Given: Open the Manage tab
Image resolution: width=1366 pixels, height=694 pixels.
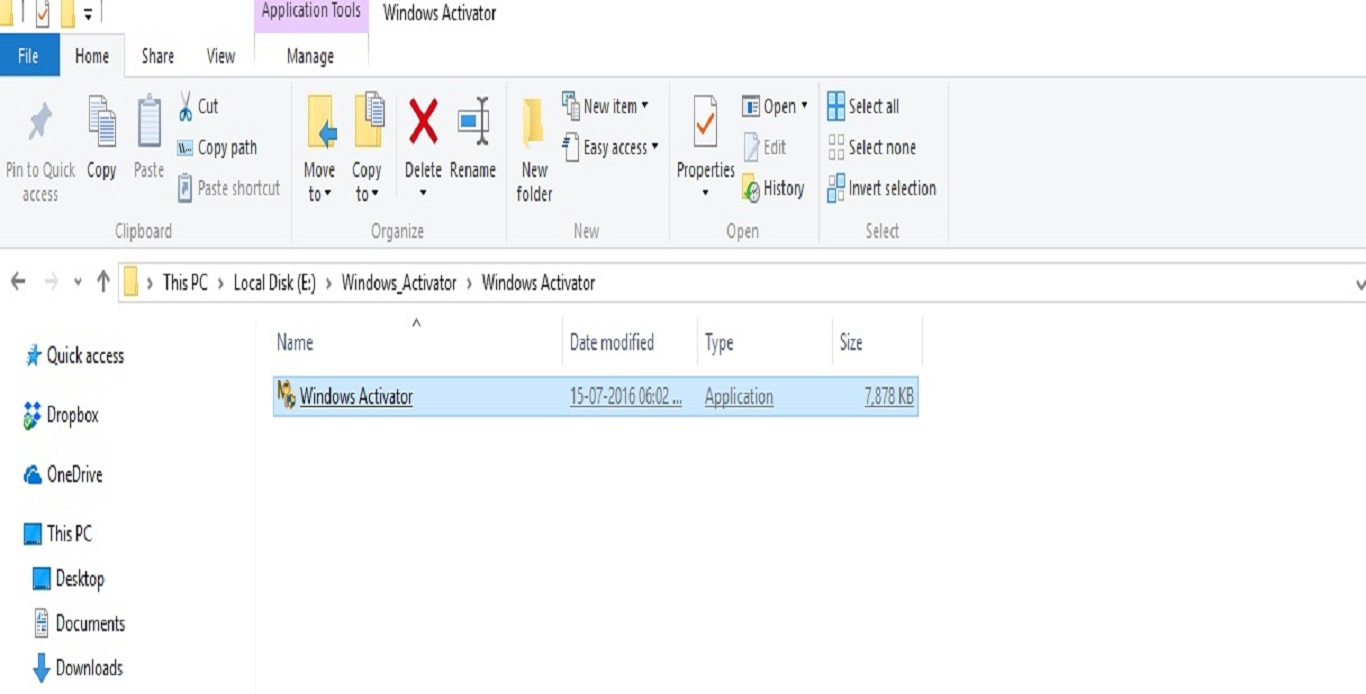Looking at the screenshot, I should click(310, 56).
